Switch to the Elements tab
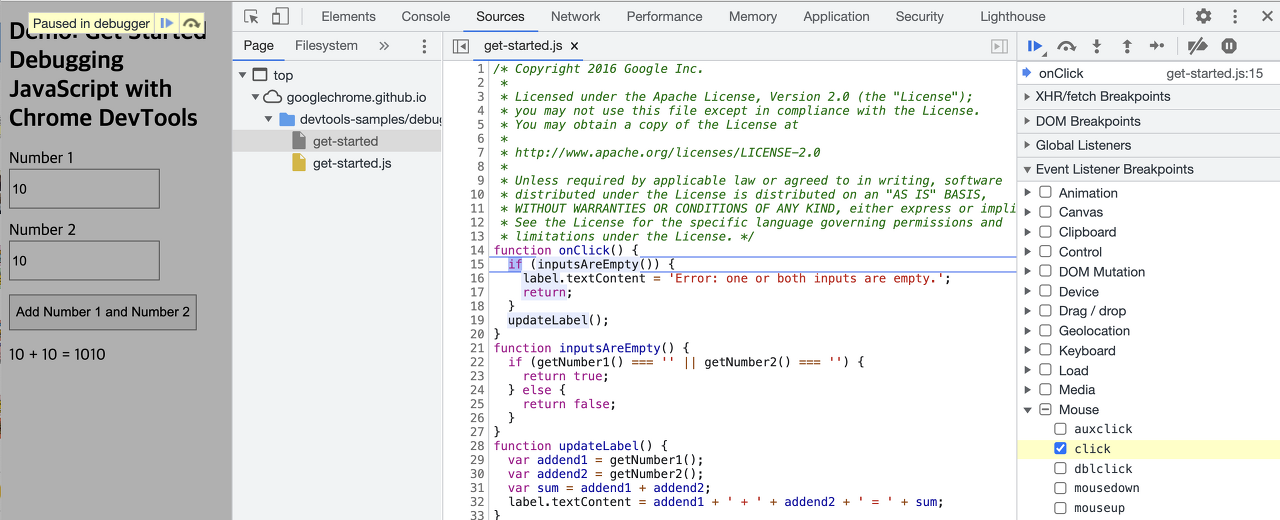Image resolution: width=1280 pixels, height=520 pixels. (x=348, y=16)
